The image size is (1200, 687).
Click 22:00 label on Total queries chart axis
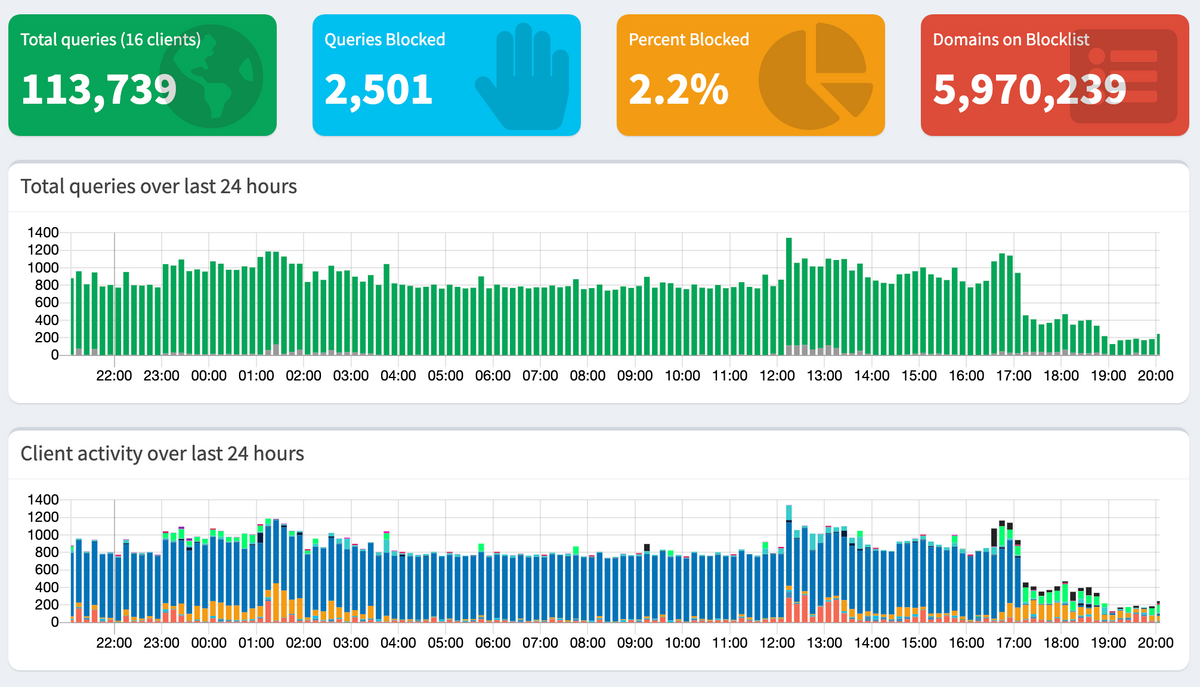coord(114,375)
